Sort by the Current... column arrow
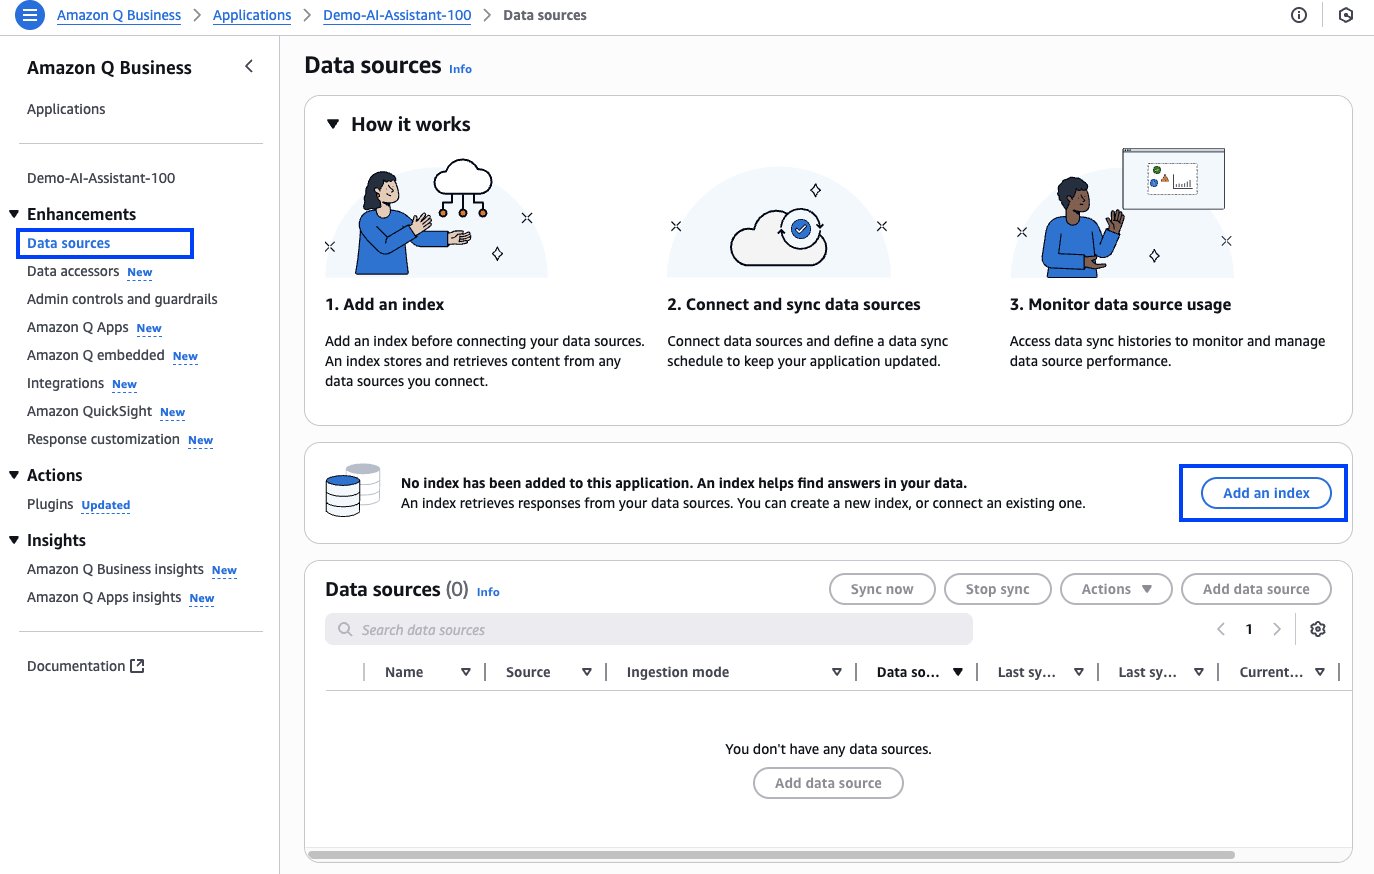 [x=1320, y=672]
